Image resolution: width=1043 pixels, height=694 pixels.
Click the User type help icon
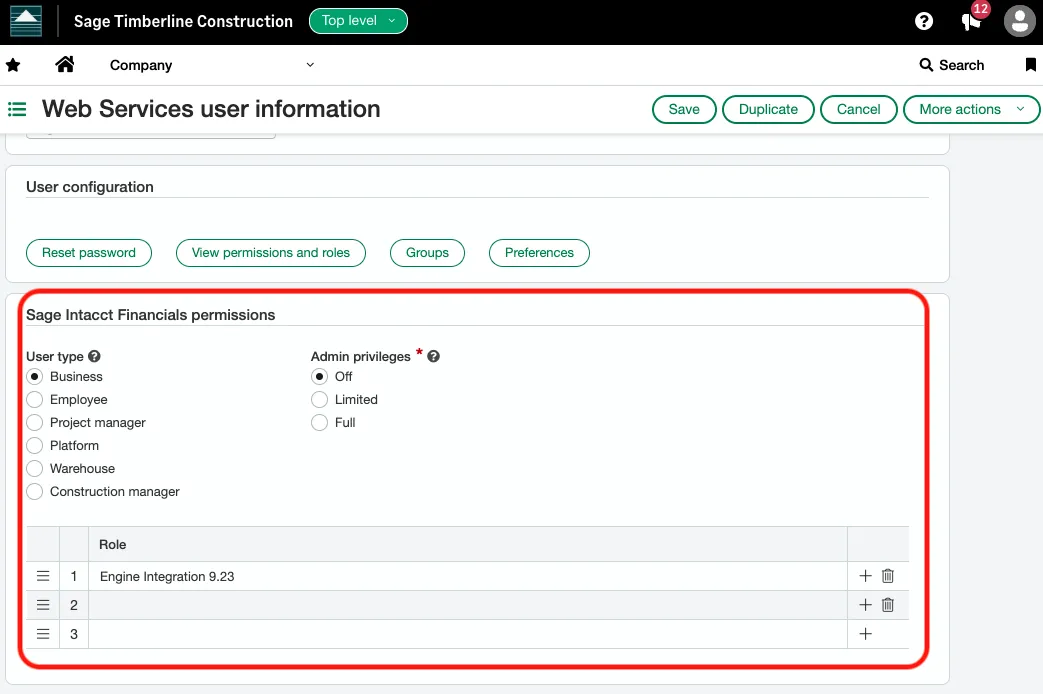(94, 357)
